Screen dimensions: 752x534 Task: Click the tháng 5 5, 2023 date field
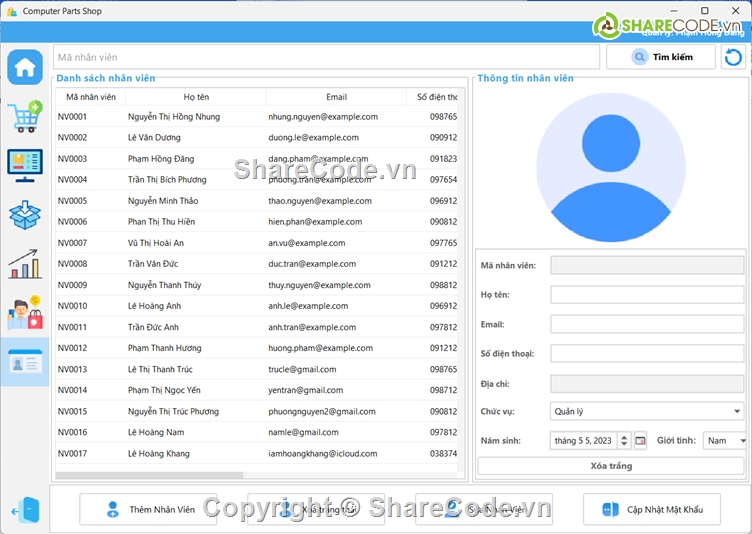click(x=584, y=440)
